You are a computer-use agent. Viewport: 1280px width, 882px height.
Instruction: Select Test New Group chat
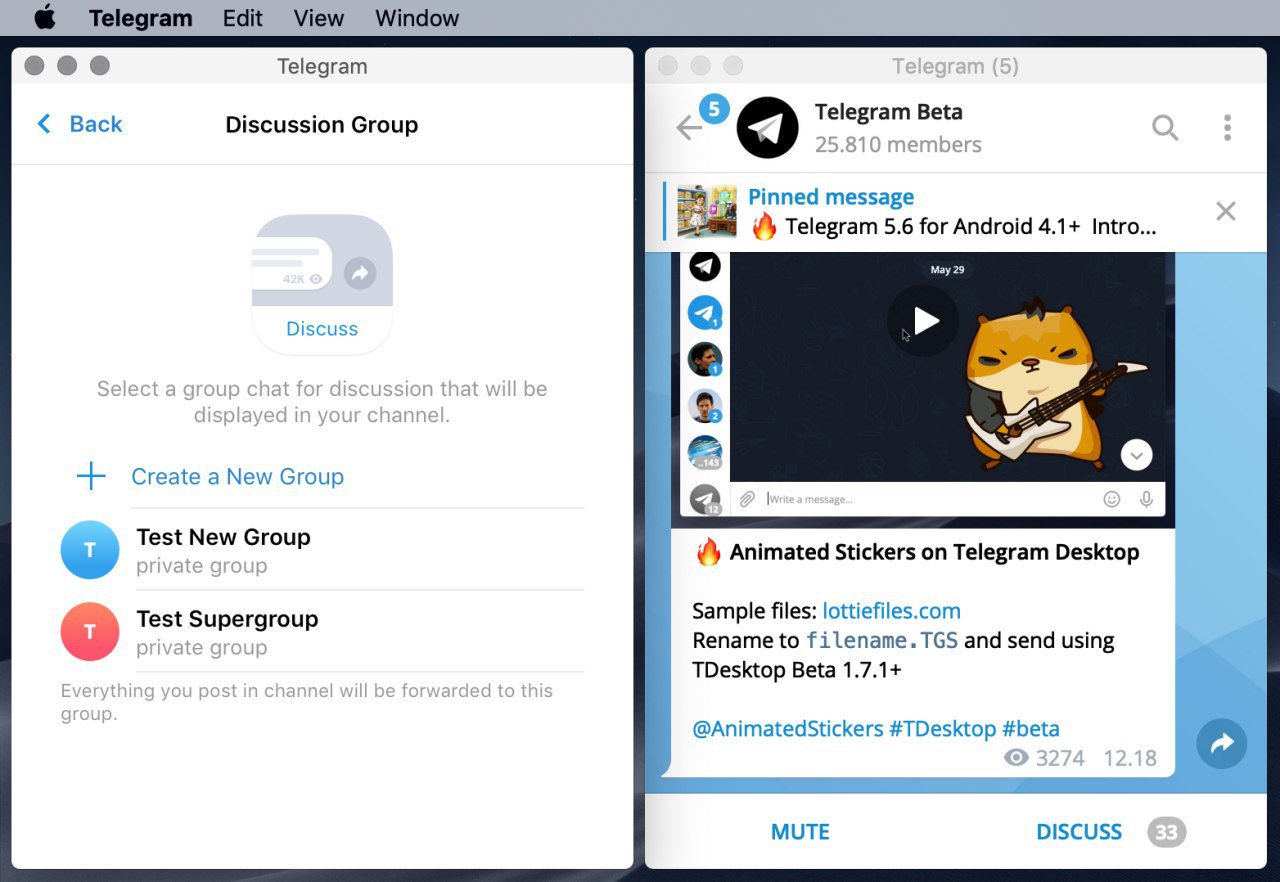(322, 550)
